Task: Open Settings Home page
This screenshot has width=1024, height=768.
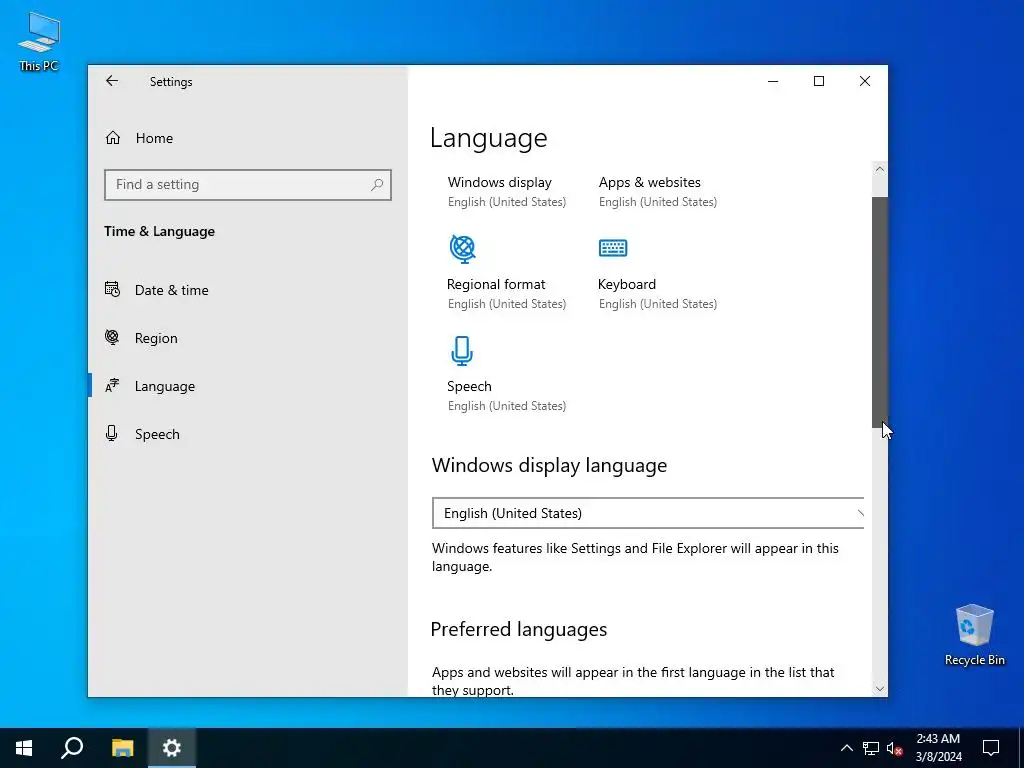Action: coord(154,138)
